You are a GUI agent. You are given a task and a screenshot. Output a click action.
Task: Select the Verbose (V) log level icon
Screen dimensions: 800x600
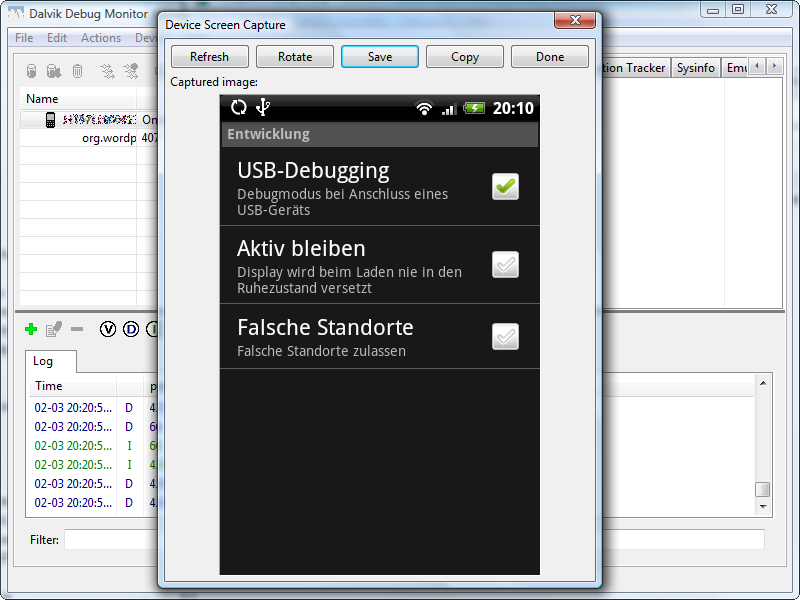[108, 328]
